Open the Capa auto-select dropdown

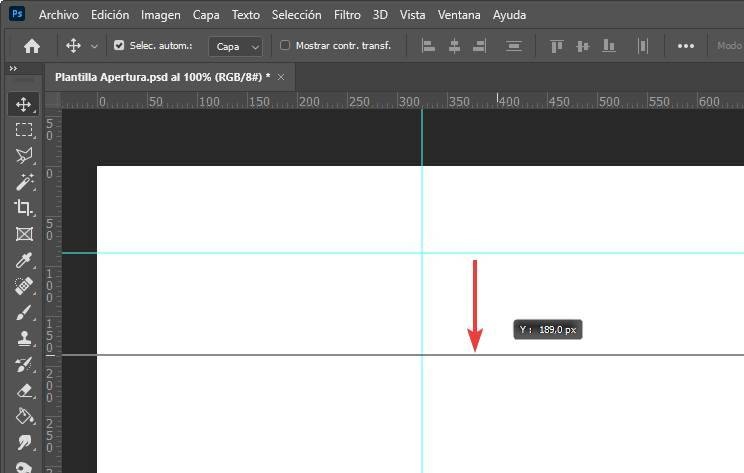(x=235, y=46)
